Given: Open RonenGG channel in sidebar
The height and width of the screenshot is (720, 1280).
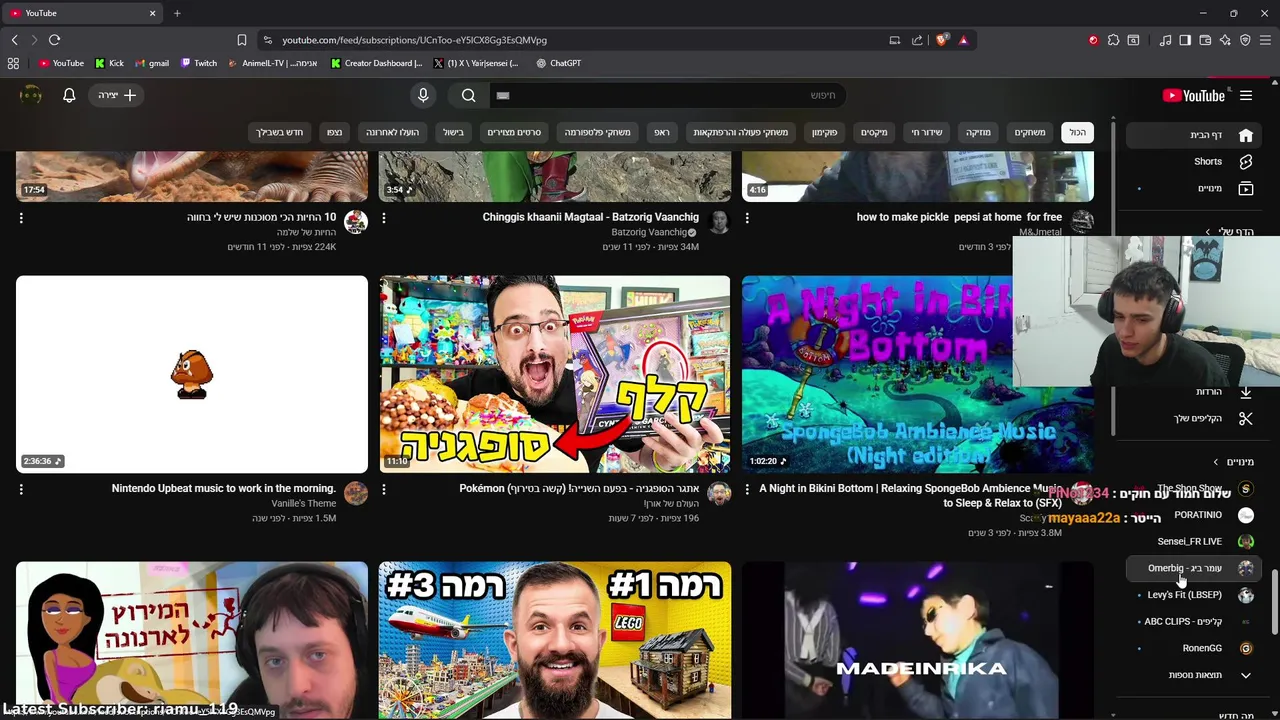Looking at the screenshot, I should tap(1195, 648).
